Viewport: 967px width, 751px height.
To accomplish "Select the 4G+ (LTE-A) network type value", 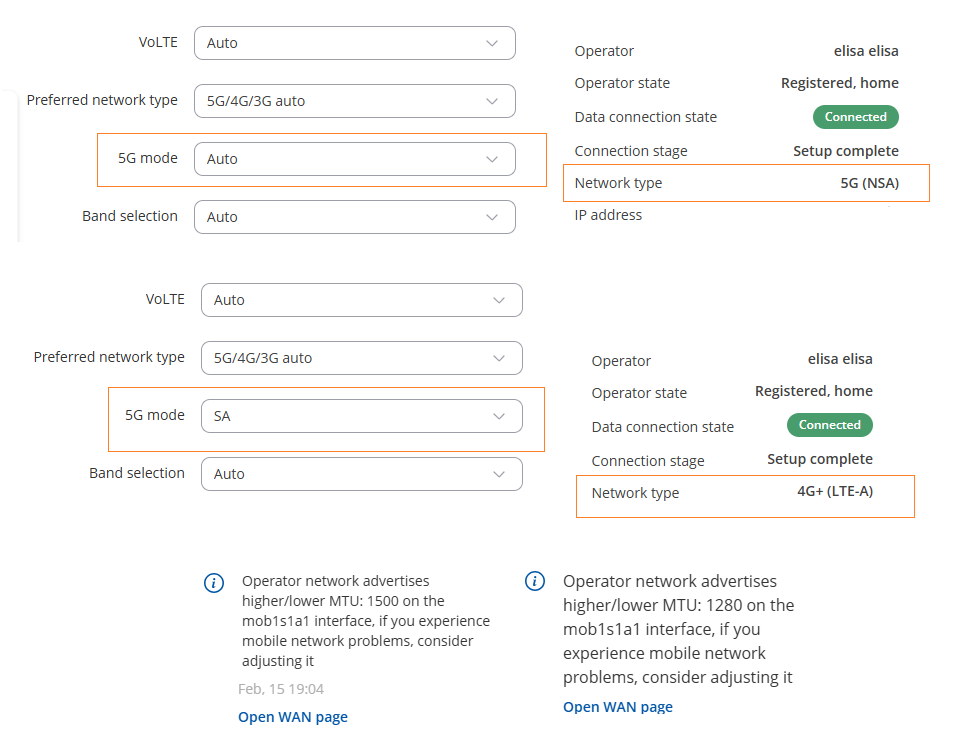I will pos(835,491).
